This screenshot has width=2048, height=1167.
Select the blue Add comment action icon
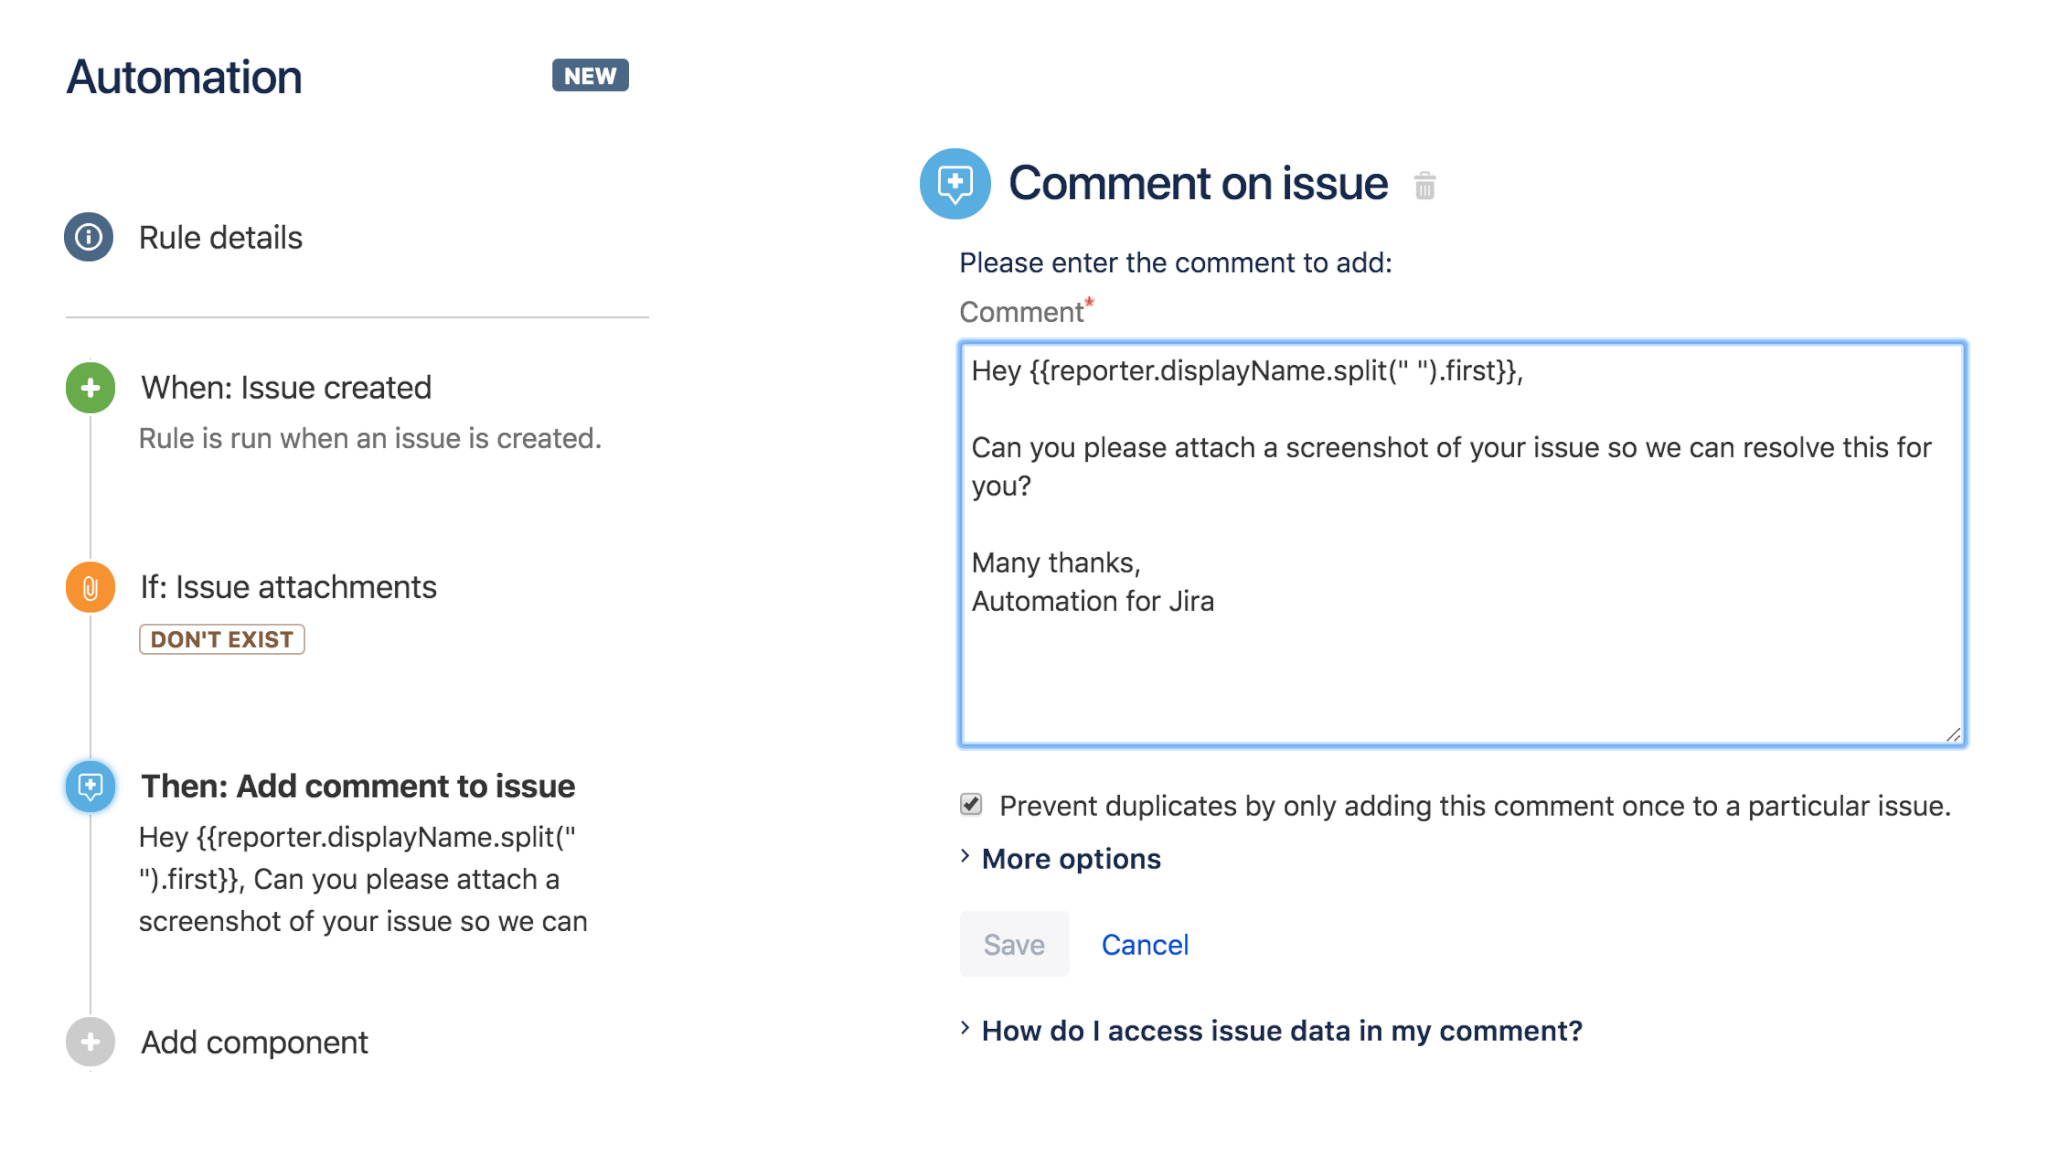point(90,787)
